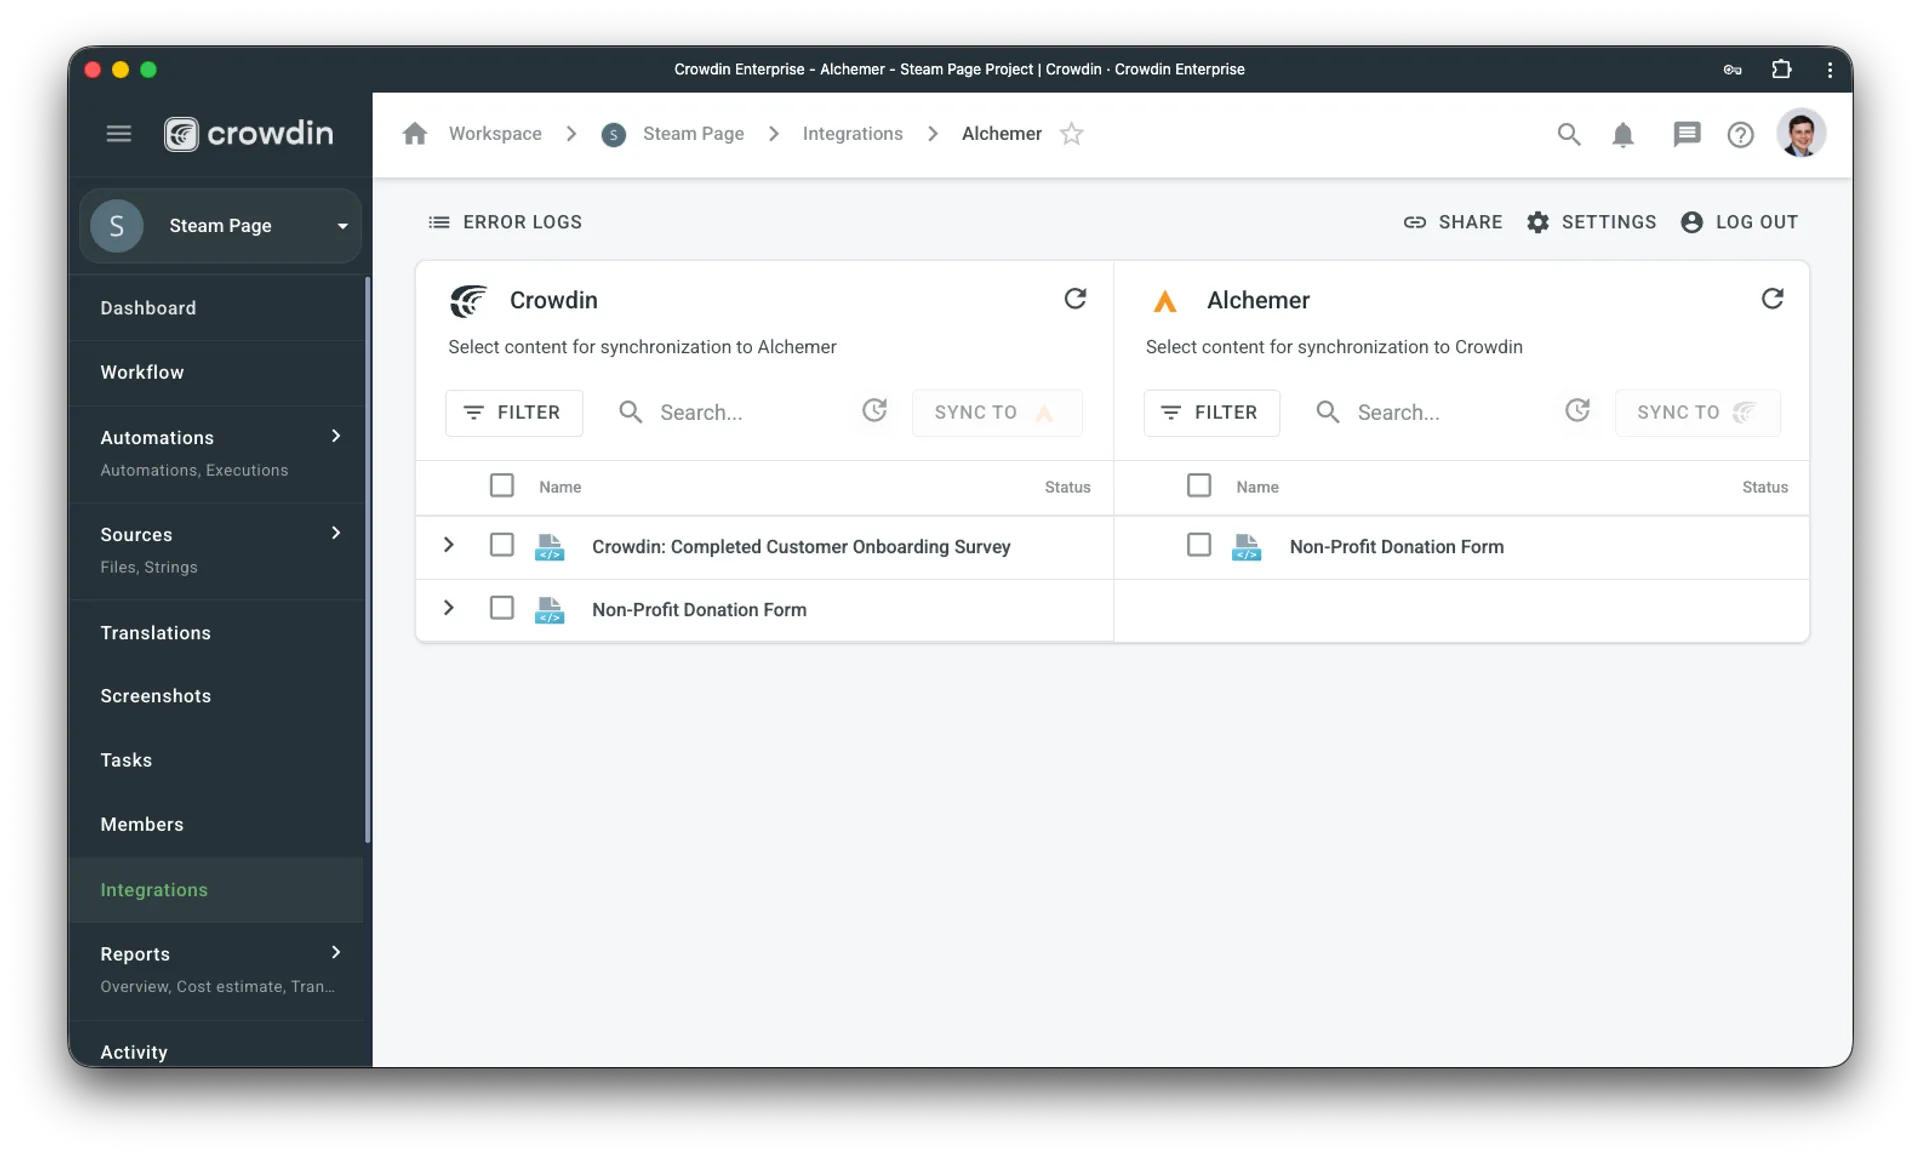Open the chat messages icon

pyautogui.click(x=1686, y=134)
